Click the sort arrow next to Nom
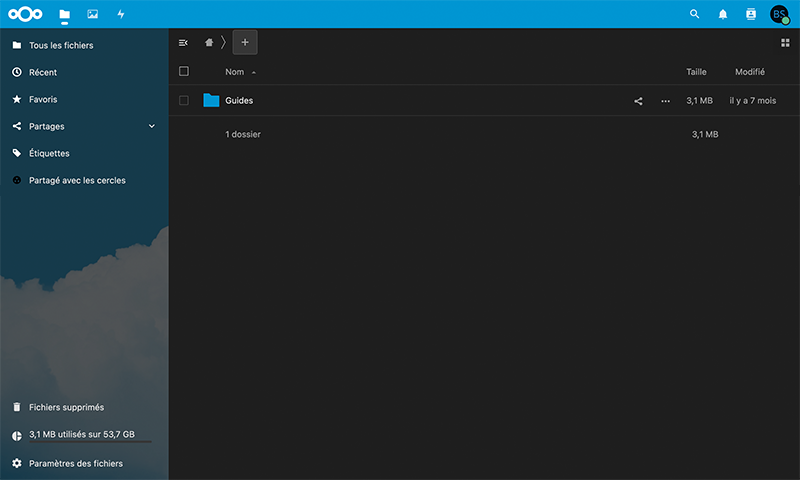This screenshot has width=800, height=480. 254,72
